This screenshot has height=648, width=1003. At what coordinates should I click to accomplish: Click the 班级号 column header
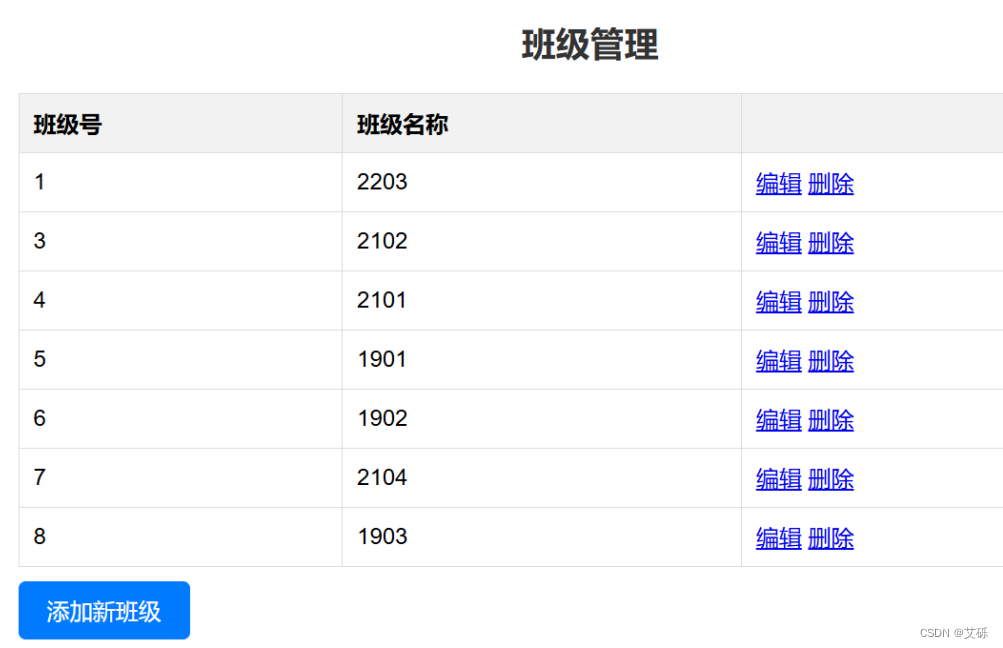tap(68, 124)
